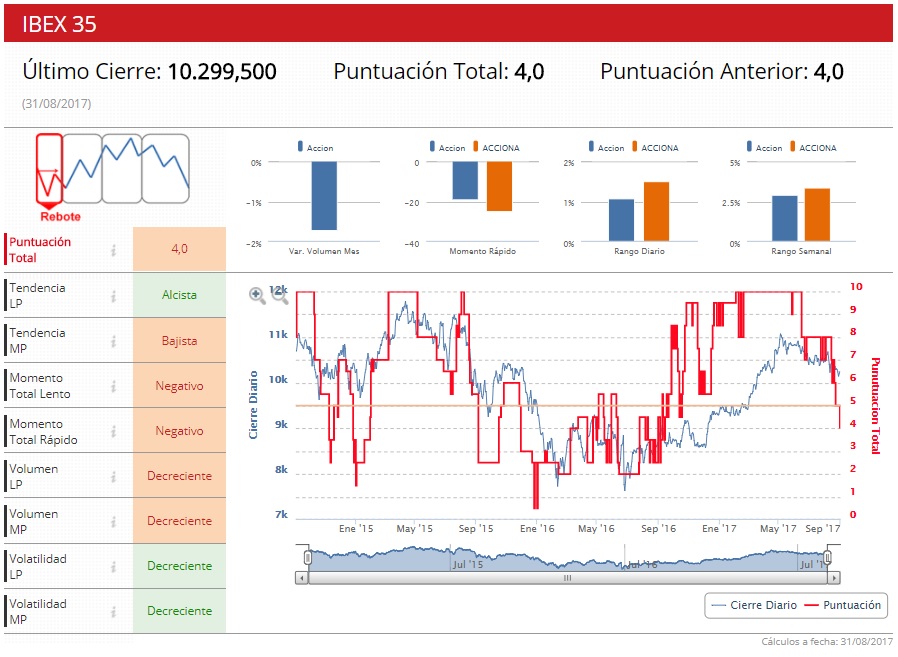The height and width of the screenshot is (657, 898).
Task: Open info icon for Momento Total Lento
Action: (113, 386)
